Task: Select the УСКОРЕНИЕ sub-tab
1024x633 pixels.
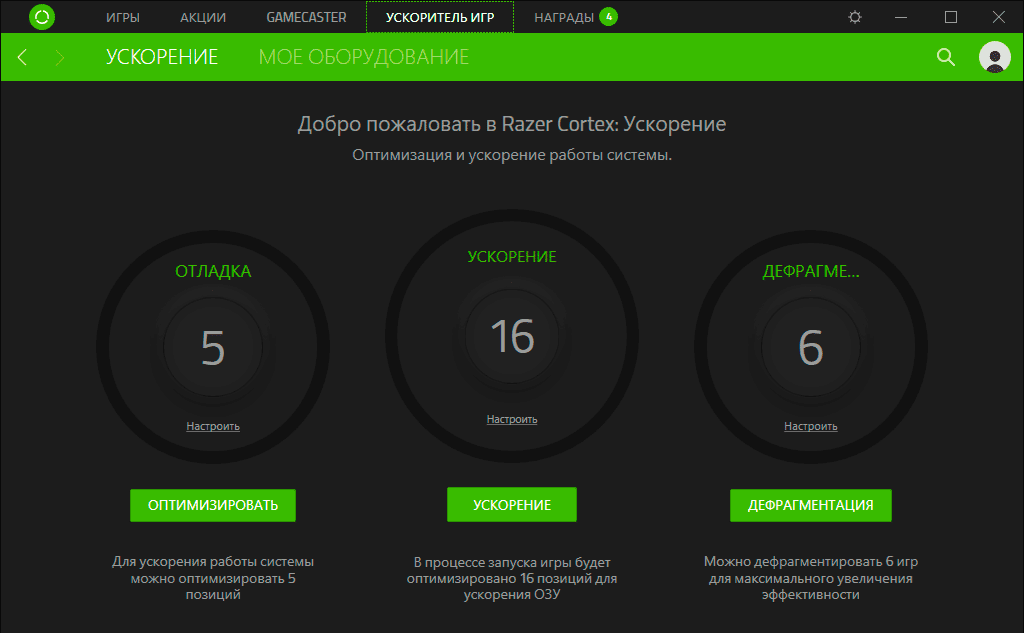Action: coord(162,57)
